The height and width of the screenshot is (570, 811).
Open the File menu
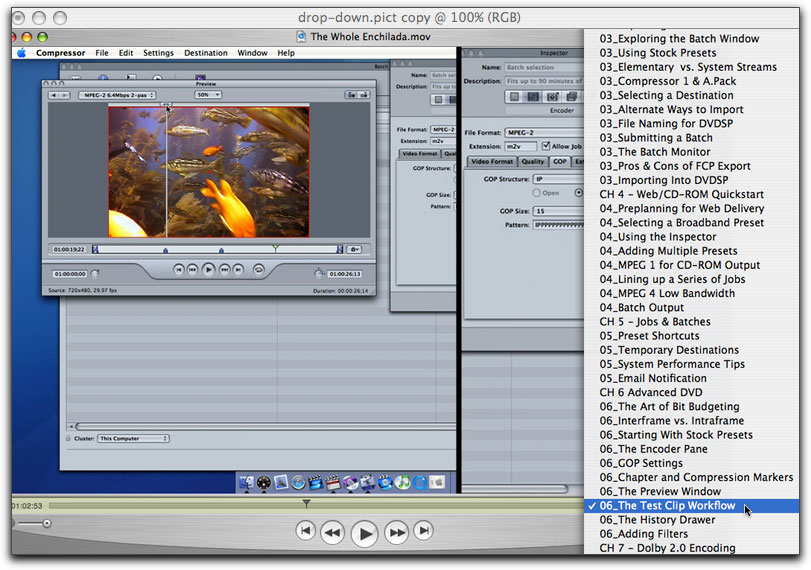pyautogui.click(x=102, y=53)
